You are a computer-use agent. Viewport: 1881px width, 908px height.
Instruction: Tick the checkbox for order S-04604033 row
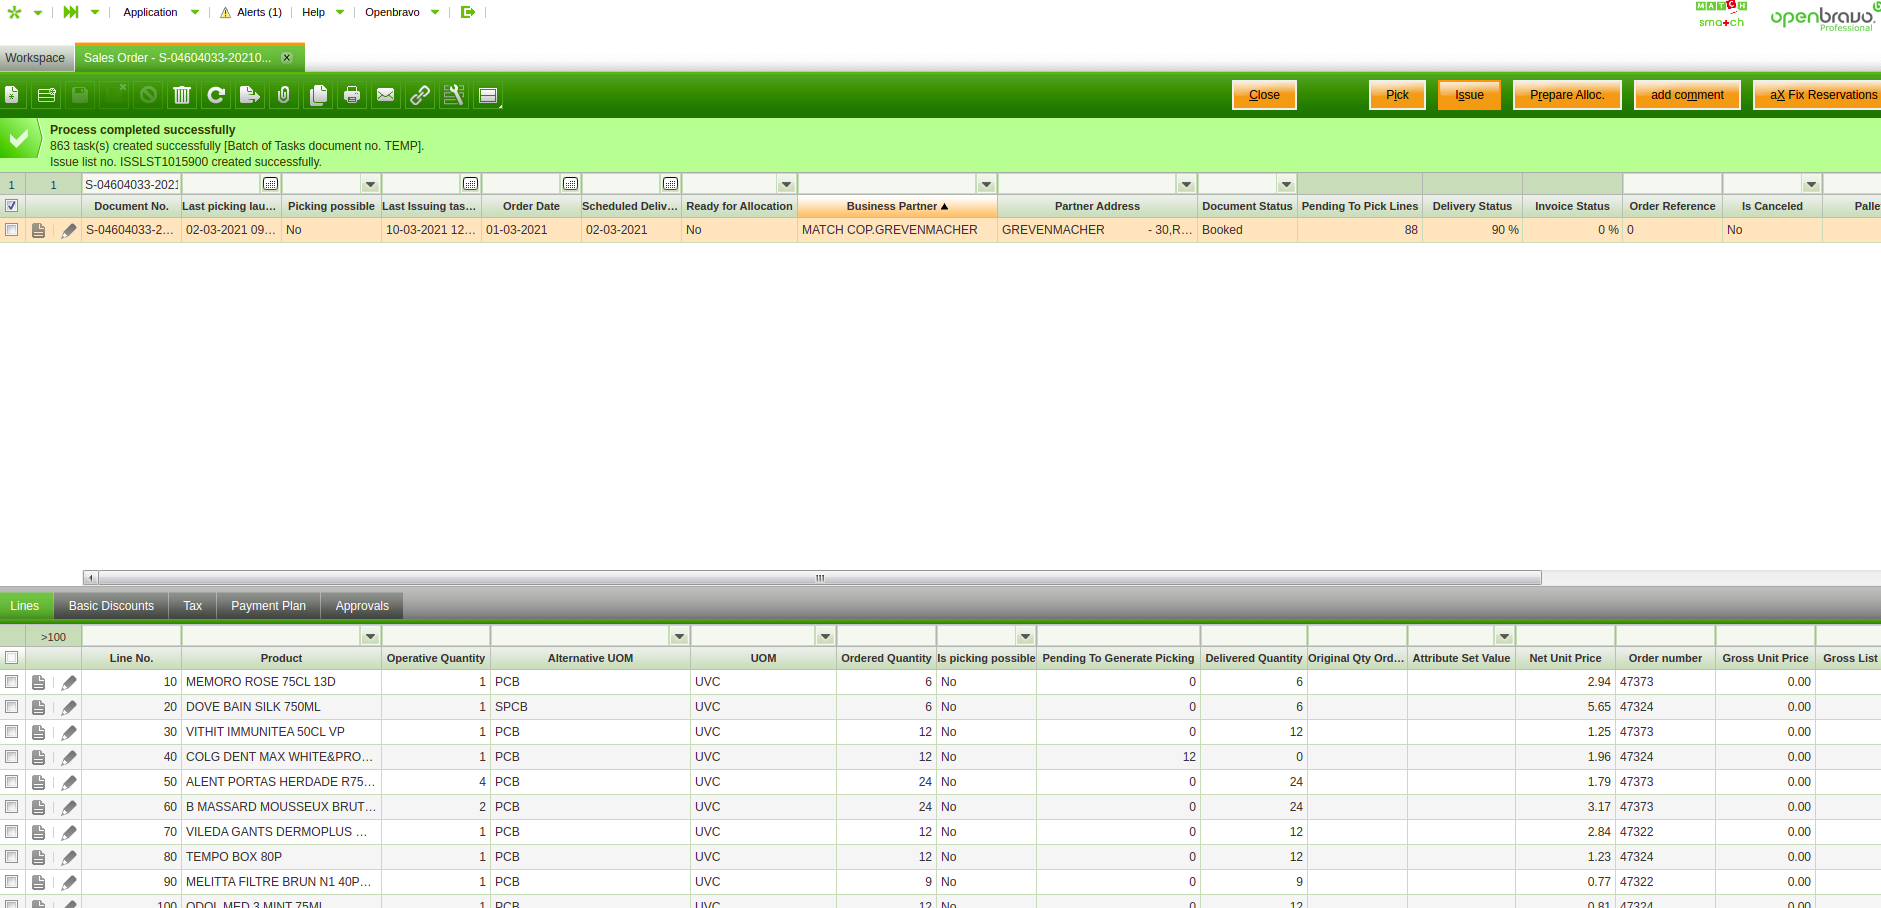click(12, 230)
